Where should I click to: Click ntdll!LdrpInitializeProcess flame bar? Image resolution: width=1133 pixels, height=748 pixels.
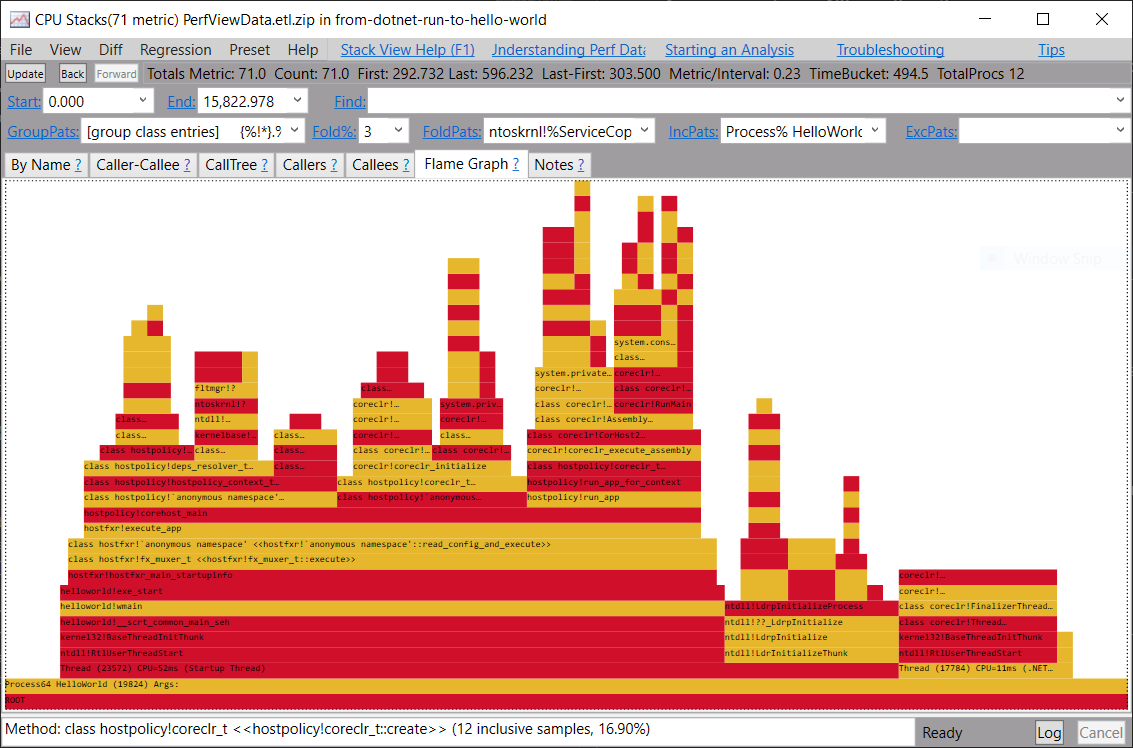[x=811, y=607]
